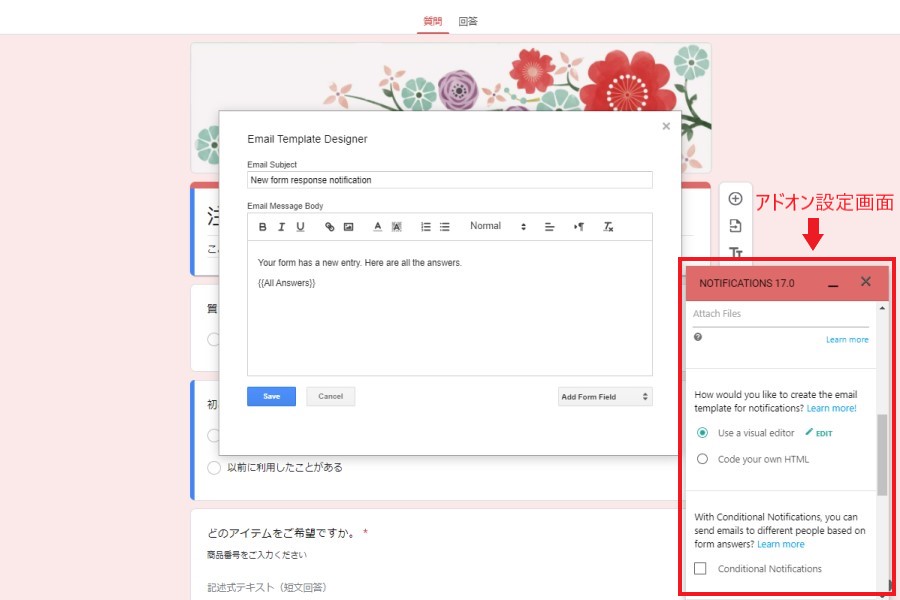Screen dimensions: 900x600
Task: Clear text formatting with the Tx icon
Action: 608,227
